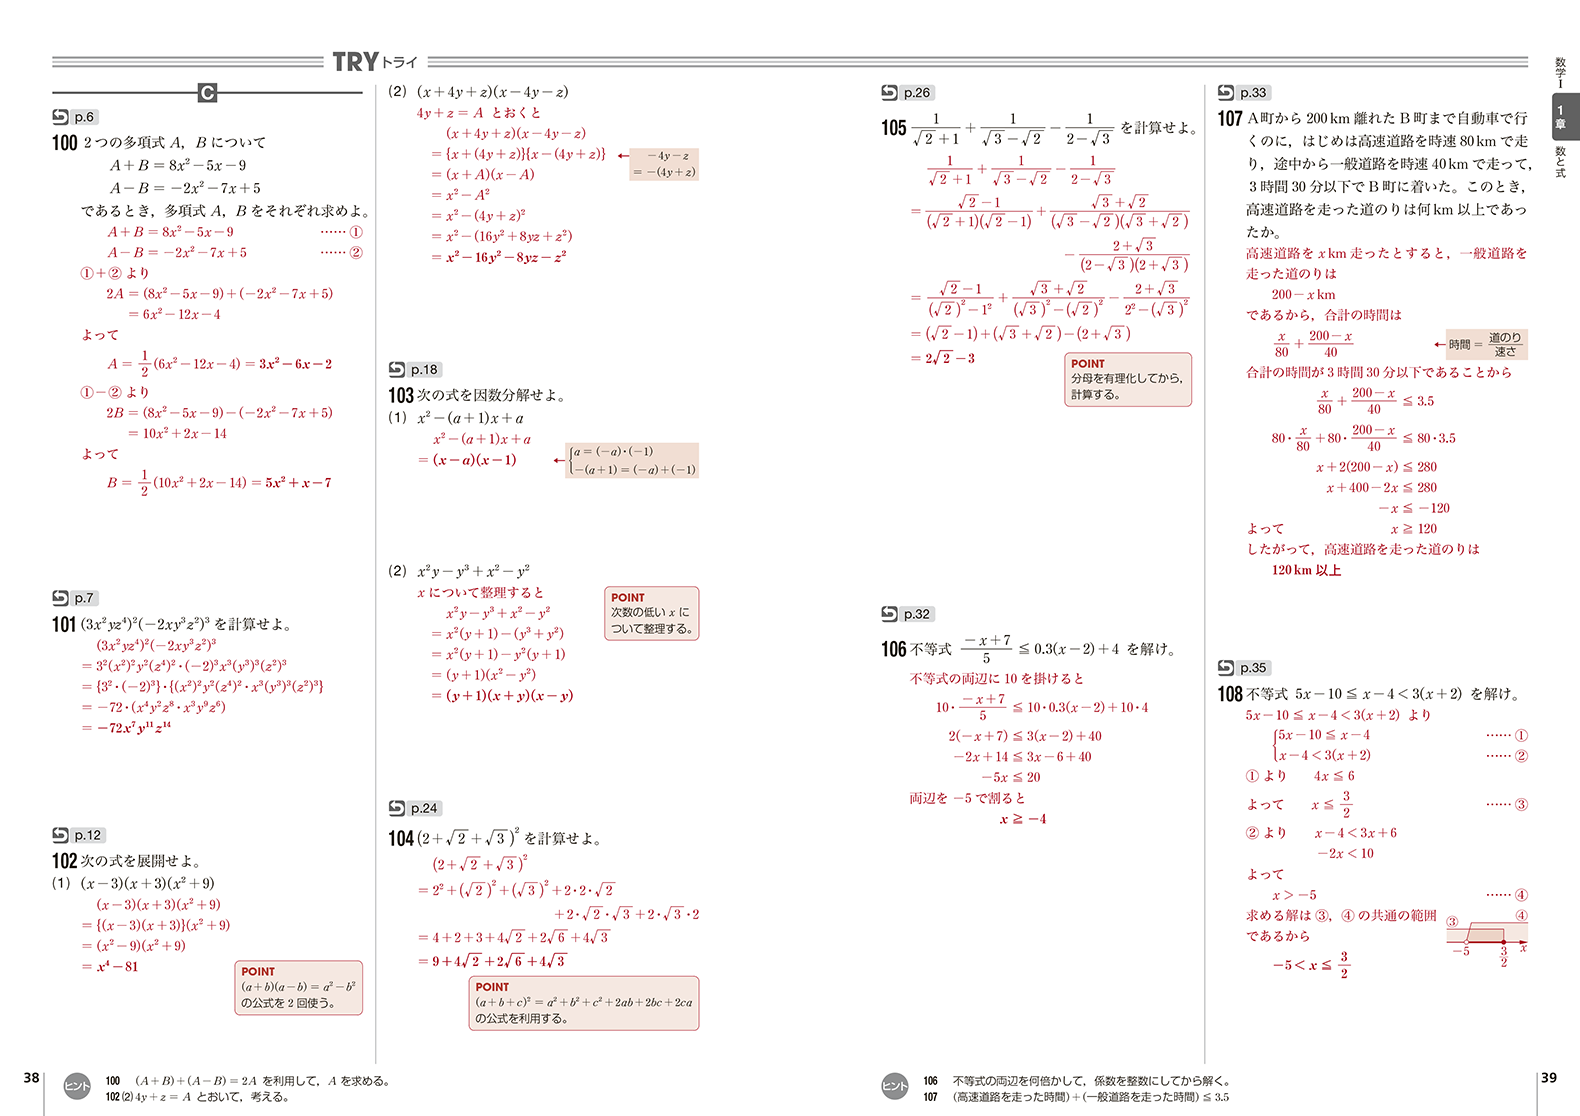Click the ヒント circle icon on page 39

point(895,1087)
